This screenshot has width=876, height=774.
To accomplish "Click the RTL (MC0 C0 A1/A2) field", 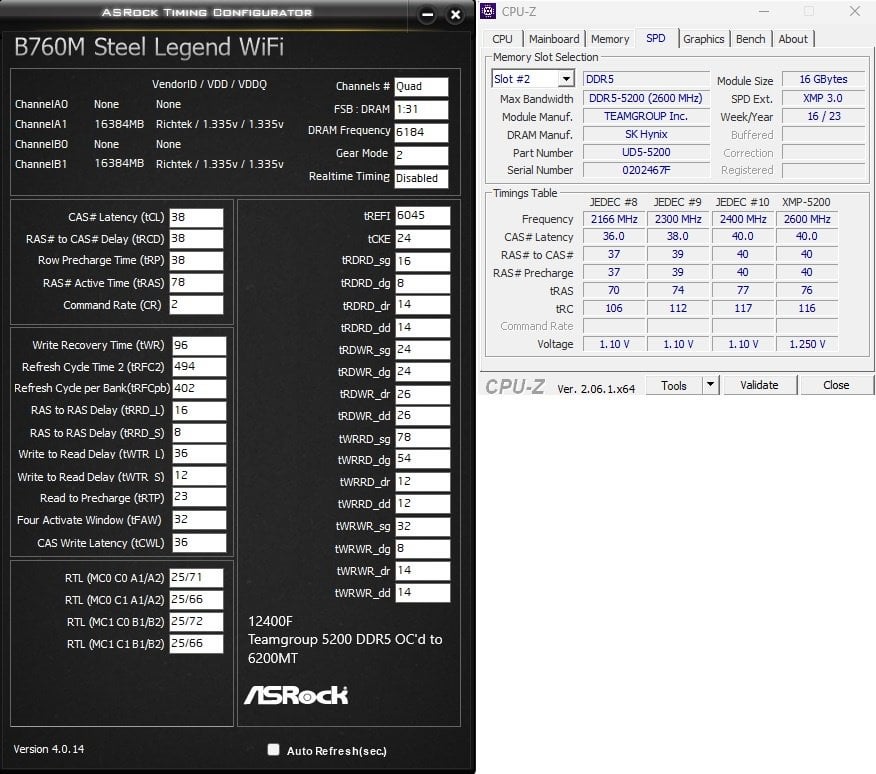I will coord(196,577).
